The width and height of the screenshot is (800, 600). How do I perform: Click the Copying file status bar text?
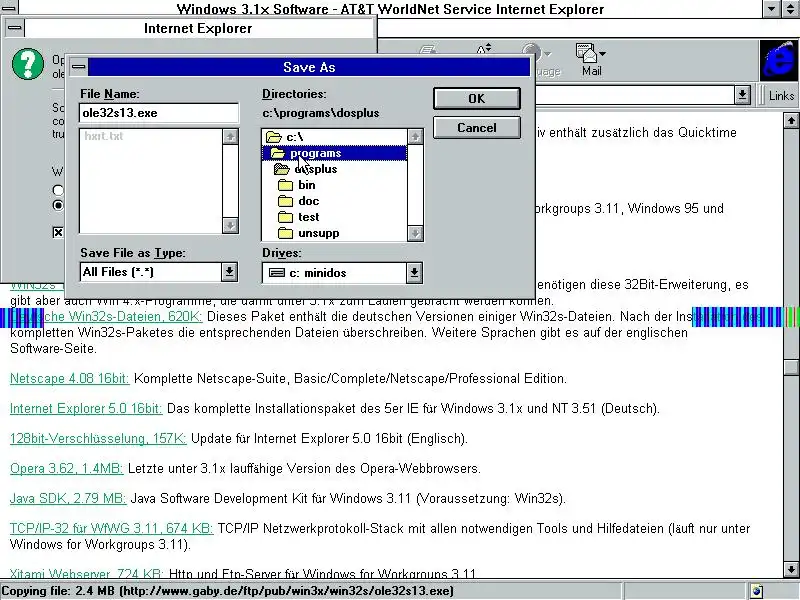(x=228, y=591)
